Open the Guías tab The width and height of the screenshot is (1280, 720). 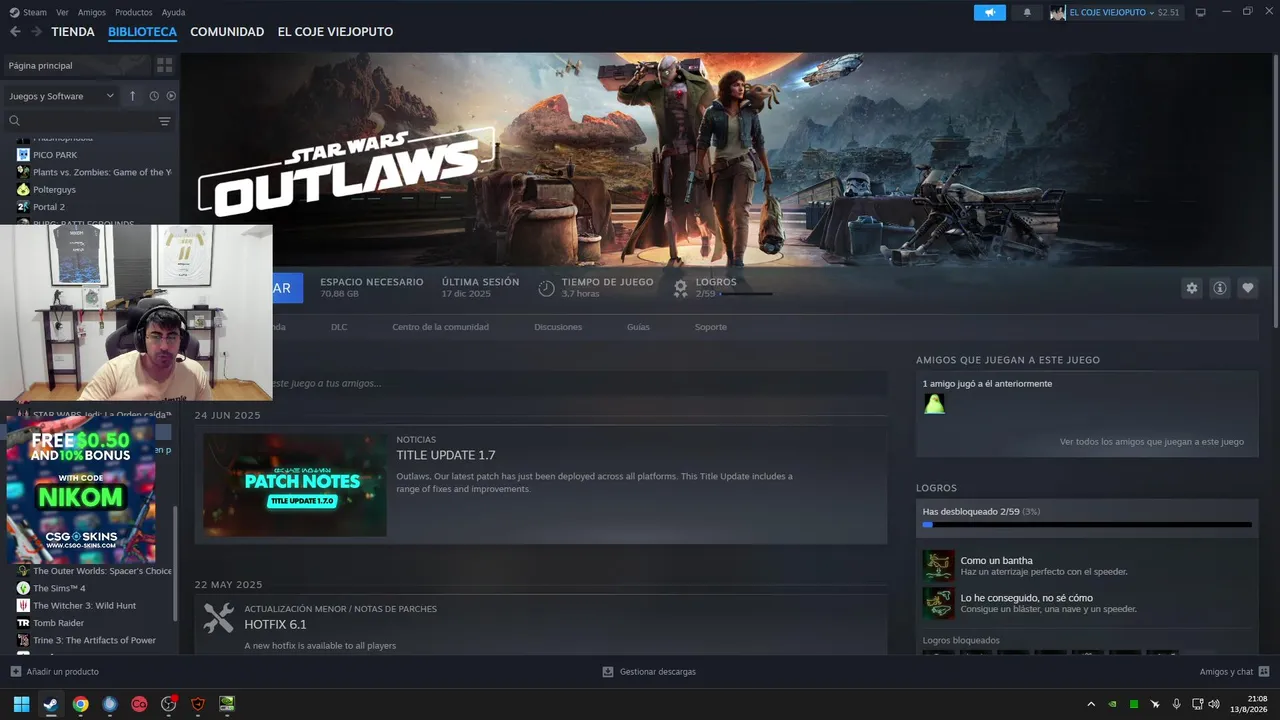tap(638, 327)
